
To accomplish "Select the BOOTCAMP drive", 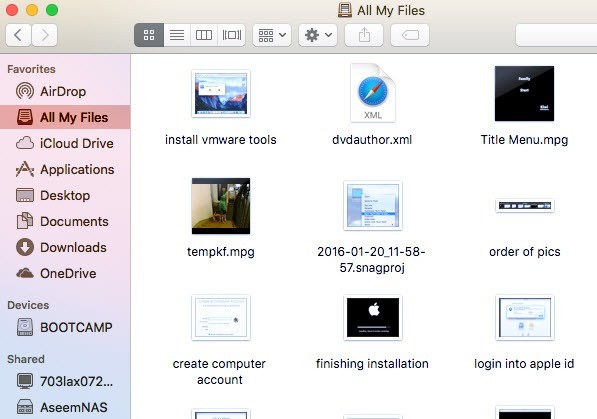I will [65, 327].
